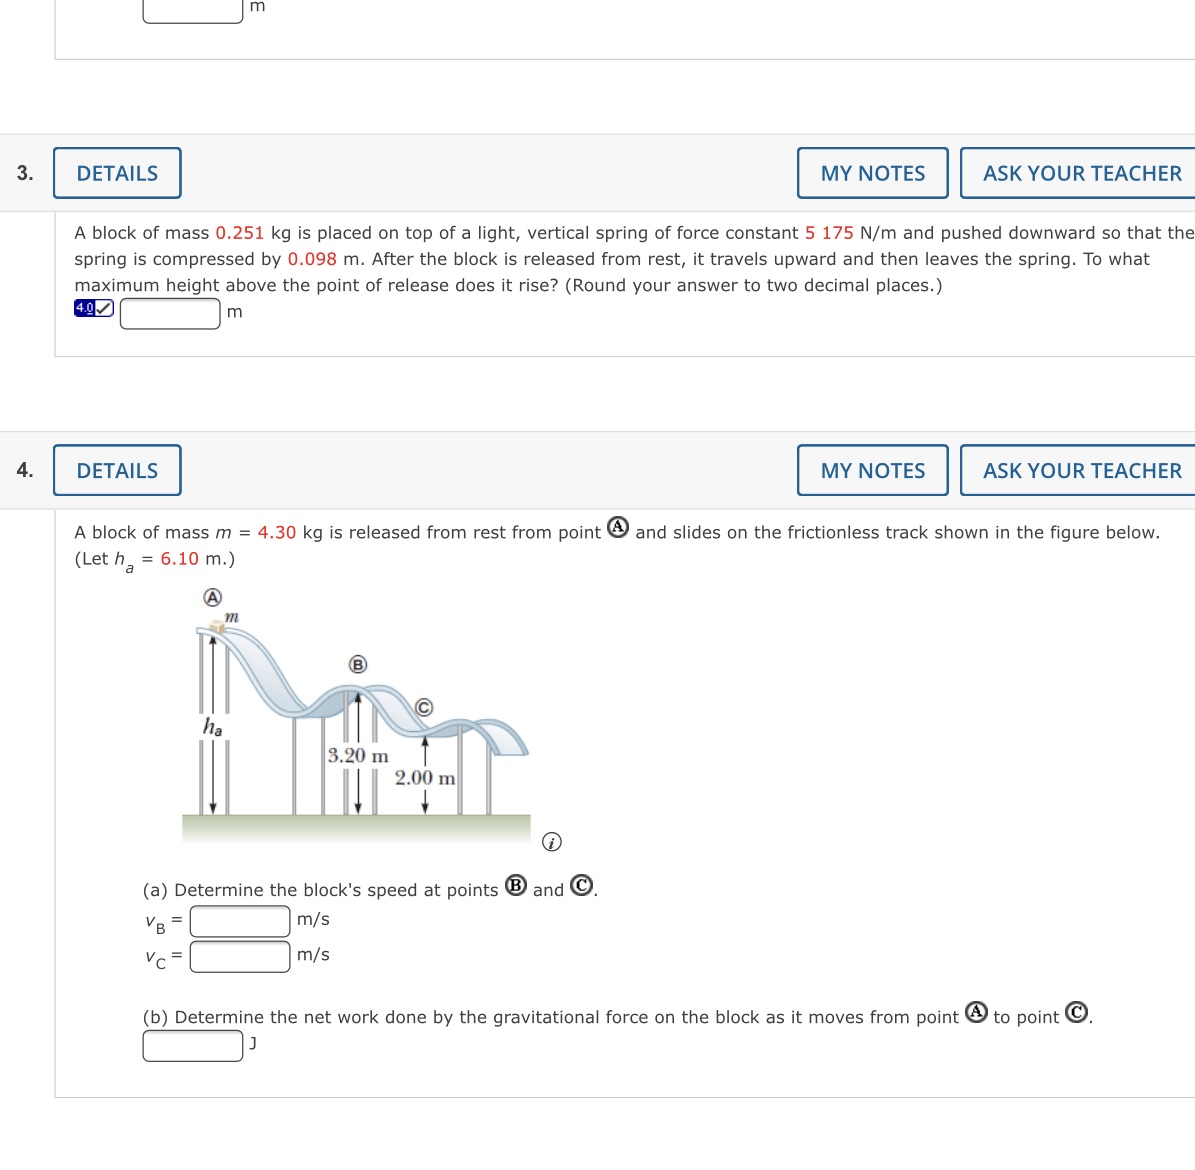
Task: Click the vB answer input field
Action: [238, 919]
